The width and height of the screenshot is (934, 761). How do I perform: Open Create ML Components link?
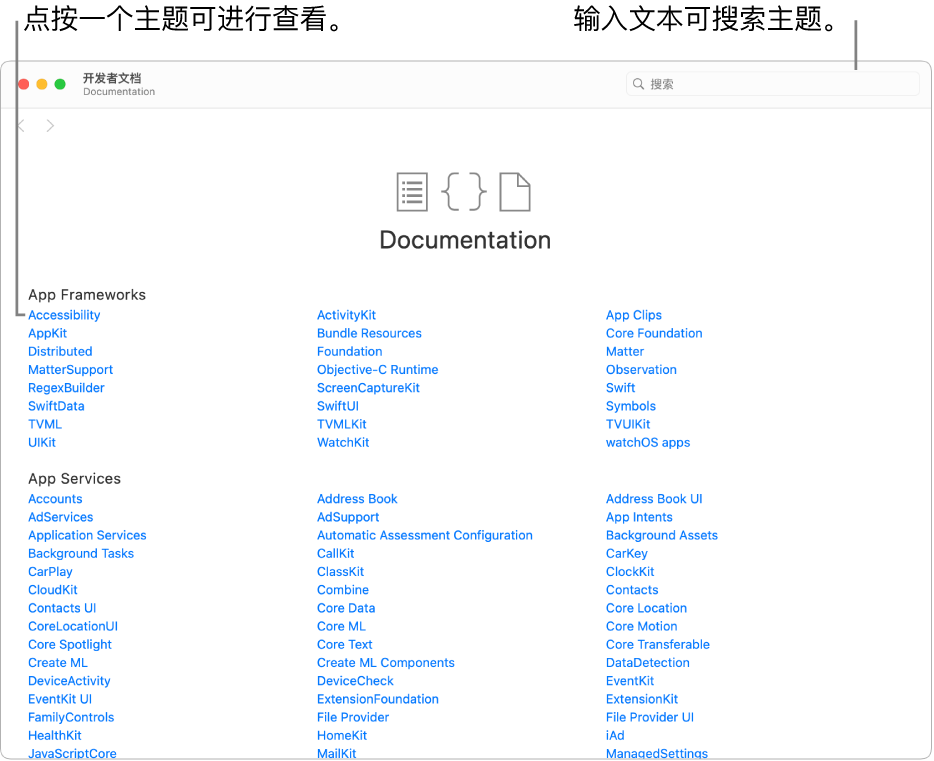coord(385,663)
